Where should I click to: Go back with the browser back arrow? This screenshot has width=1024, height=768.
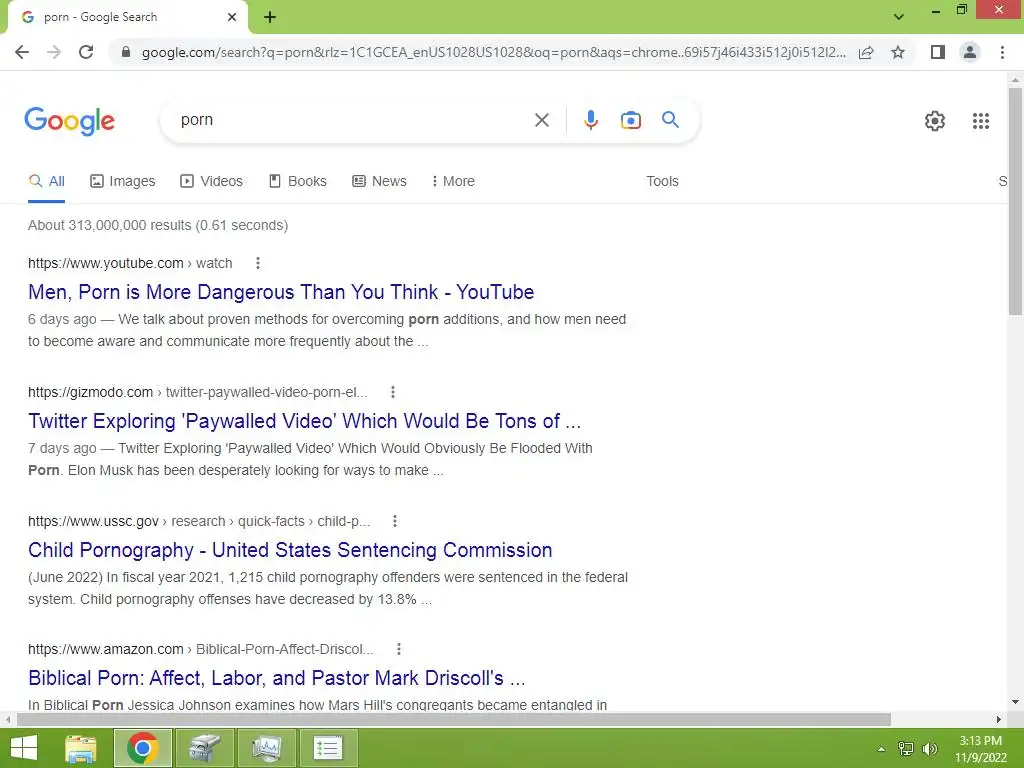[22, 52]
